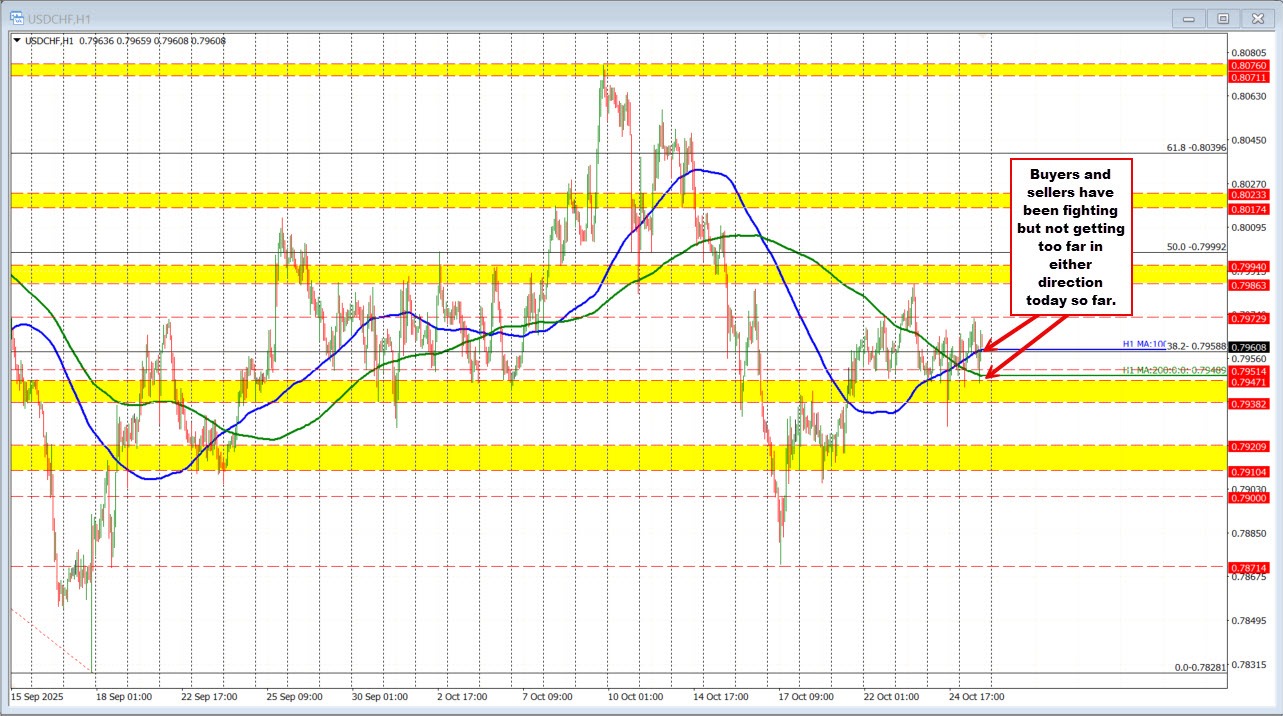Click the 15 Sep 2025 date label

(37, 695)
